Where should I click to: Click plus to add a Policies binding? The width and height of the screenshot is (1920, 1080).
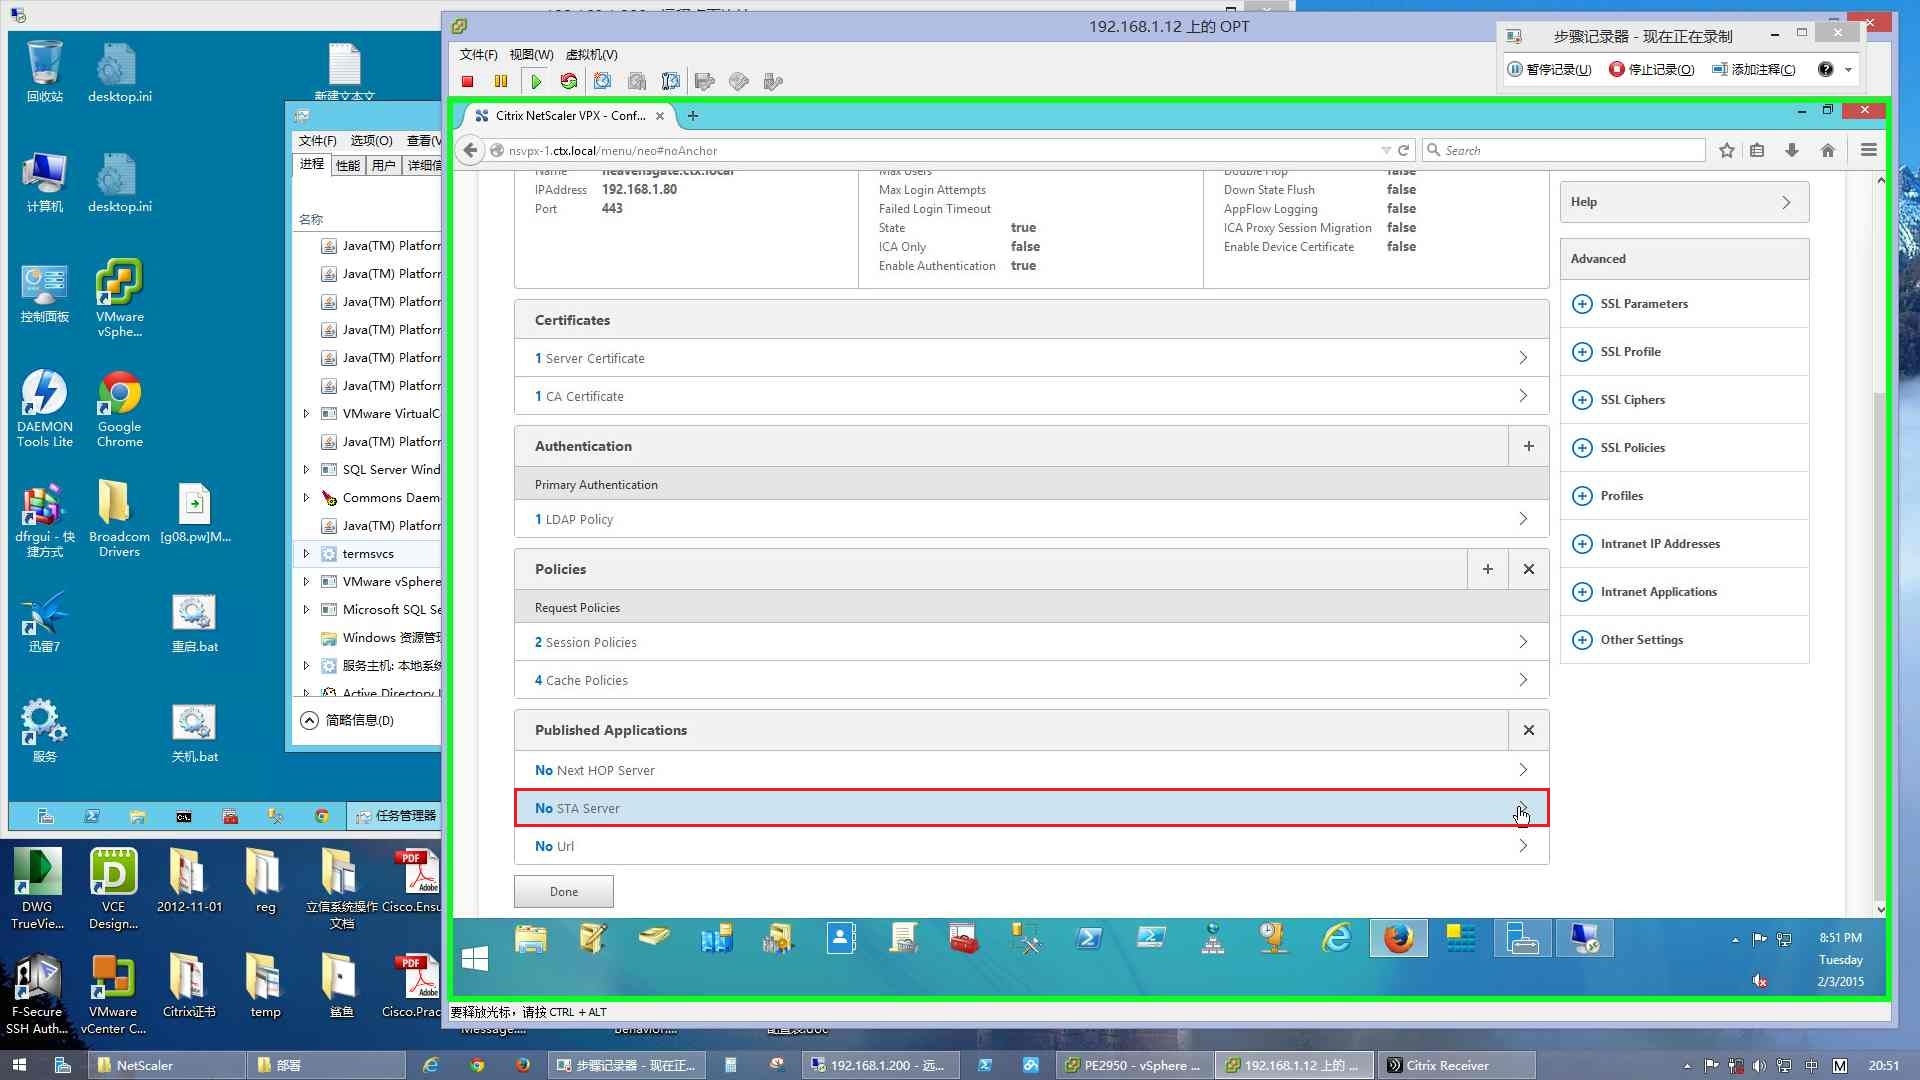(x=1487, y=569)
